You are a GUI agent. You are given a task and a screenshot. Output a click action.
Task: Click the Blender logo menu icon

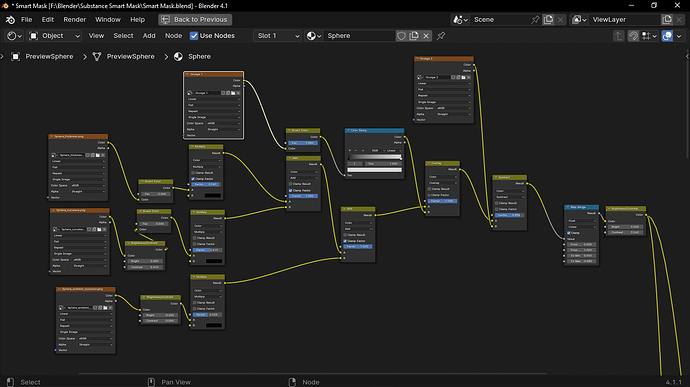coord(10,20)
